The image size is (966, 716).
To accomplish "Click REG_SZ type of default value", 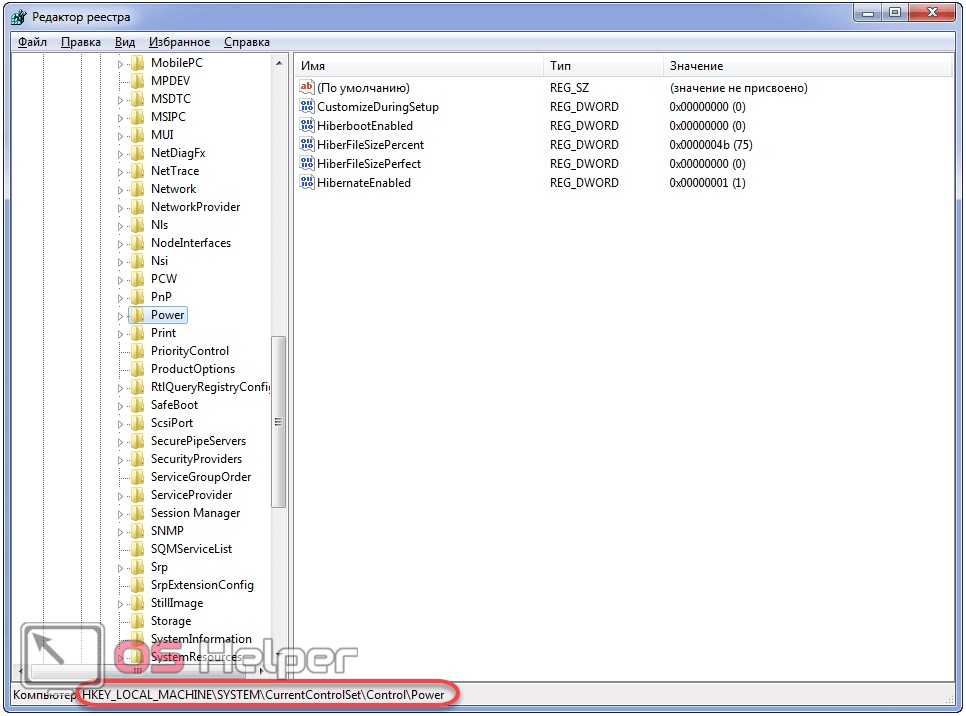I will pyautogui.click(x=569, y=88).
